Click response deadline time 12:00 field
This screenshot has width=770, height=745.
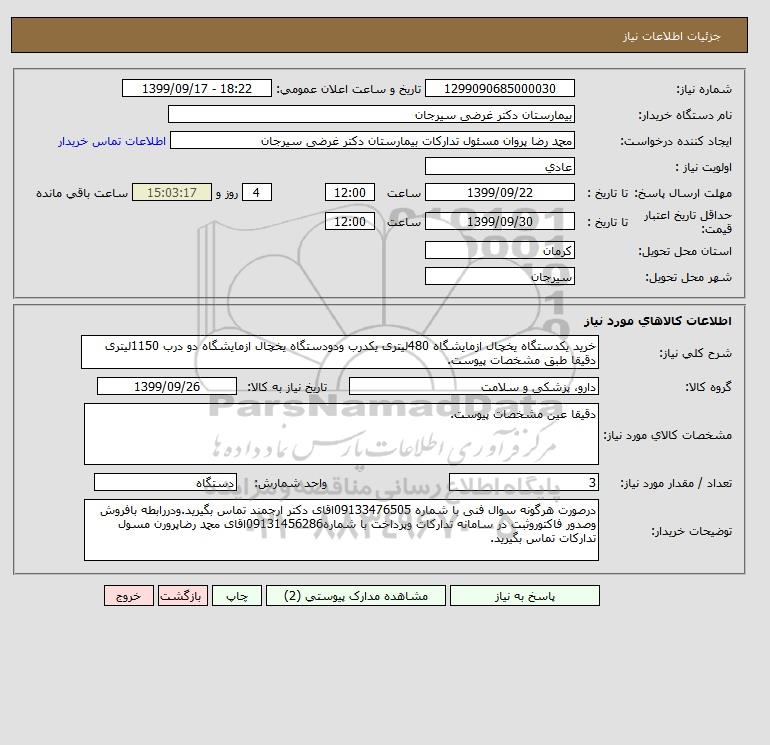tap(350, 193)
